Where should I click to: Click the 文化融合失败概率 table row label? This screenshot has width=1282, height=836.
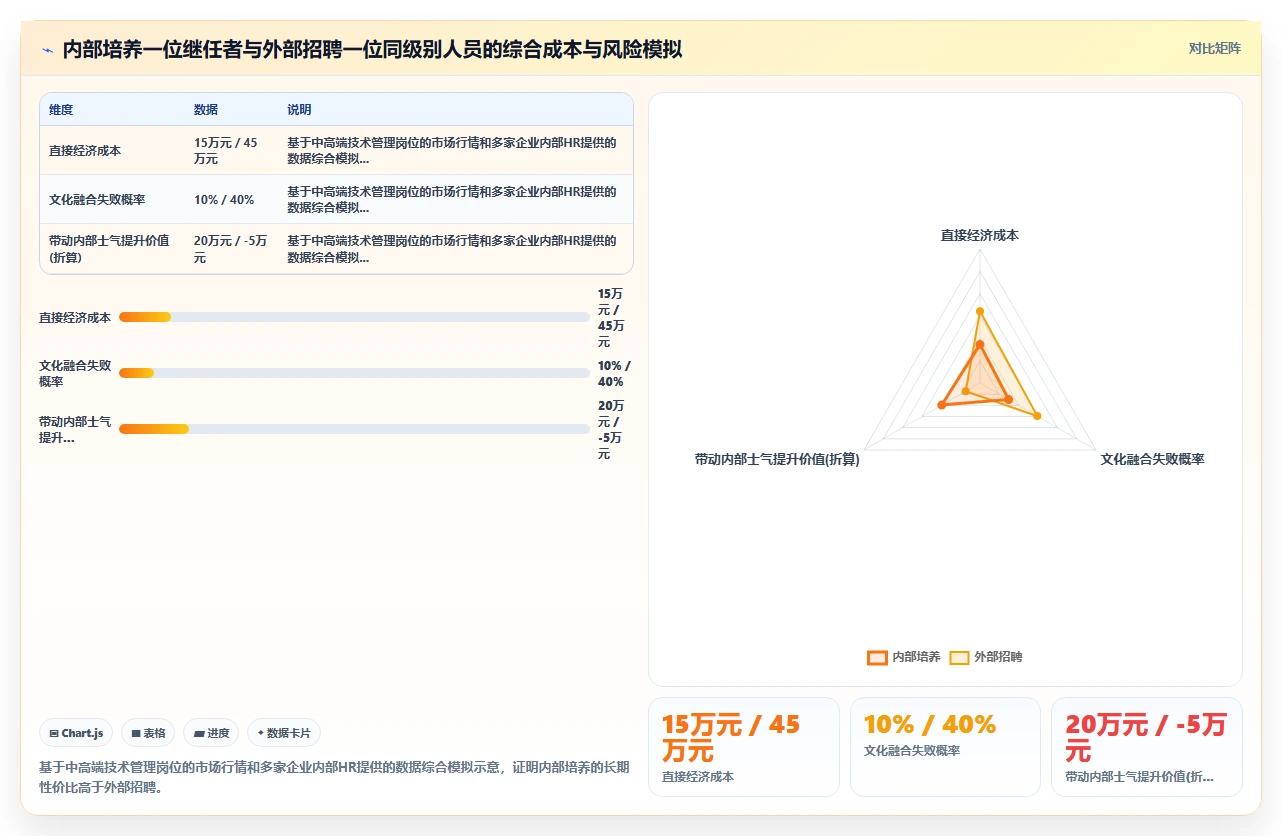[x=97, y=200]
